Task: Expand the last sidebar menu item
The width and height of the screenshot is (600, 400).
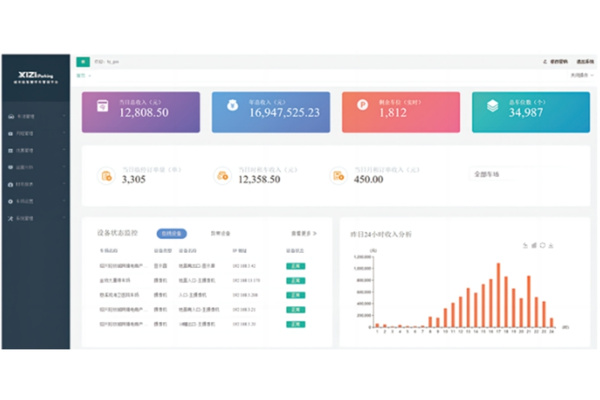Action: pyautogui.click(x=35, y=218)
